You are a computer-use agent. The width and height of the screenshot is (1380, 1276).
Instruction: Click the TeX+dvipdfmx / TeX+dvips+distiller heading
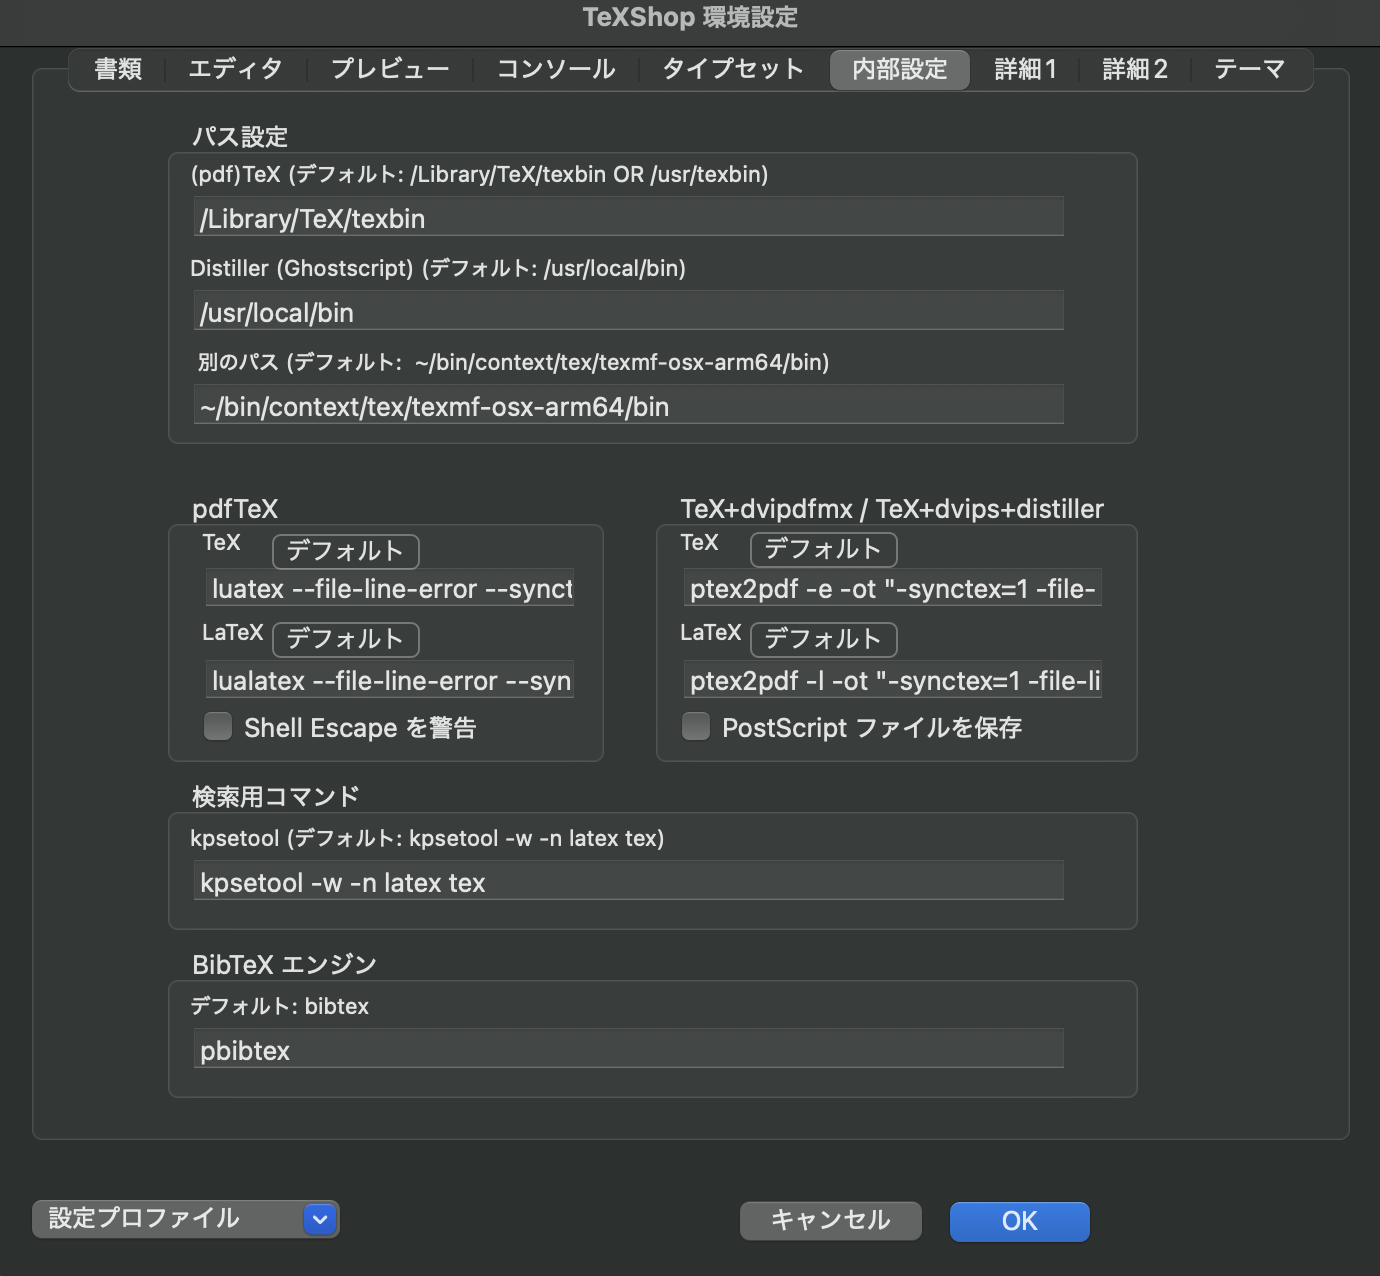pos(892,509)
